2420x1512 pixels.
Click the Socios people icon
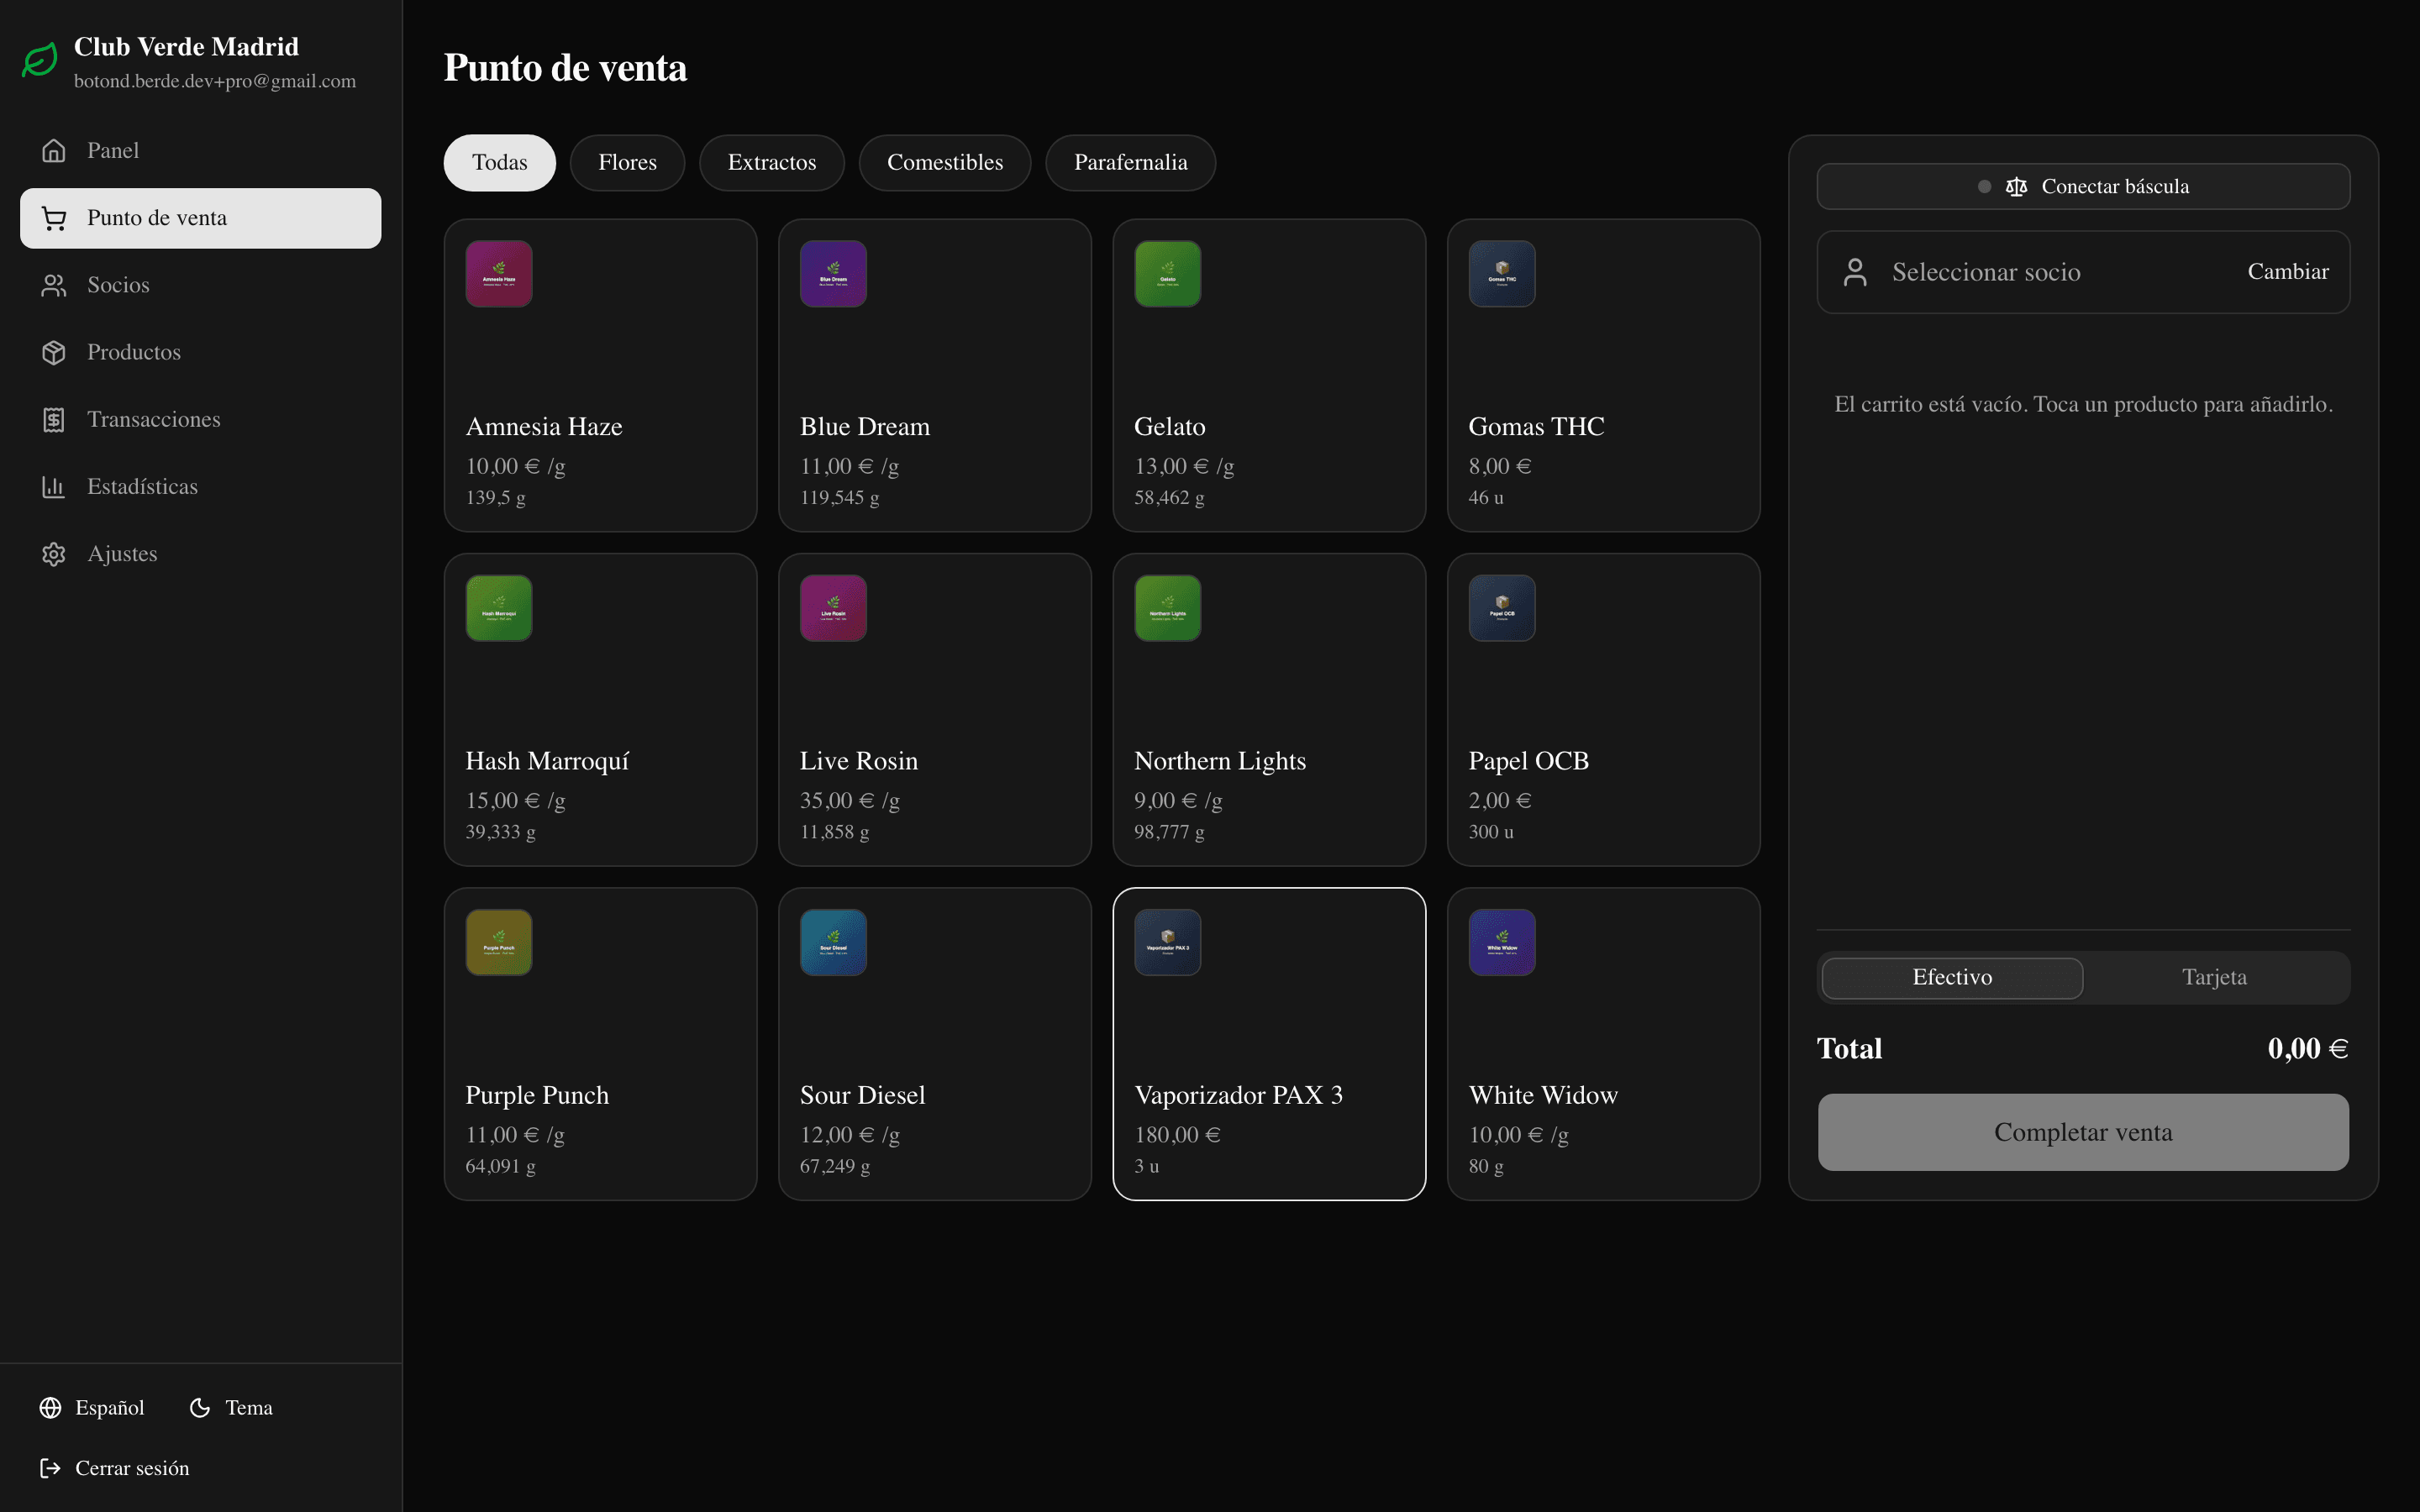point(54,285)
